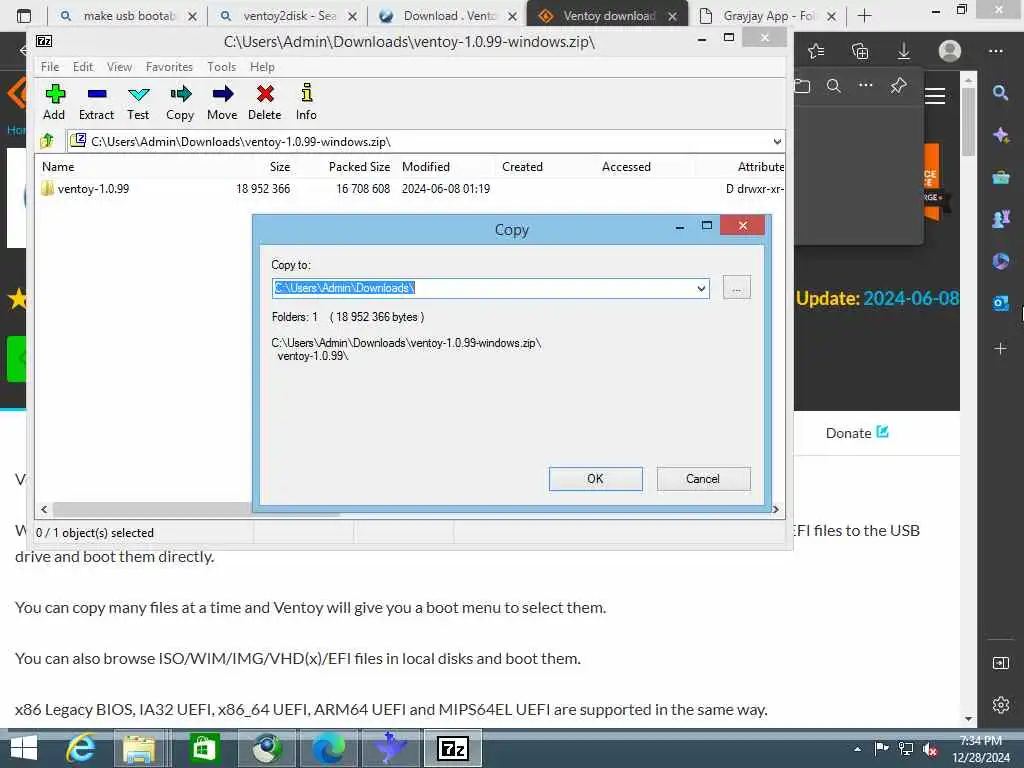
Task: Open Edge sidebar search icon
Action: coord(1000,93)
